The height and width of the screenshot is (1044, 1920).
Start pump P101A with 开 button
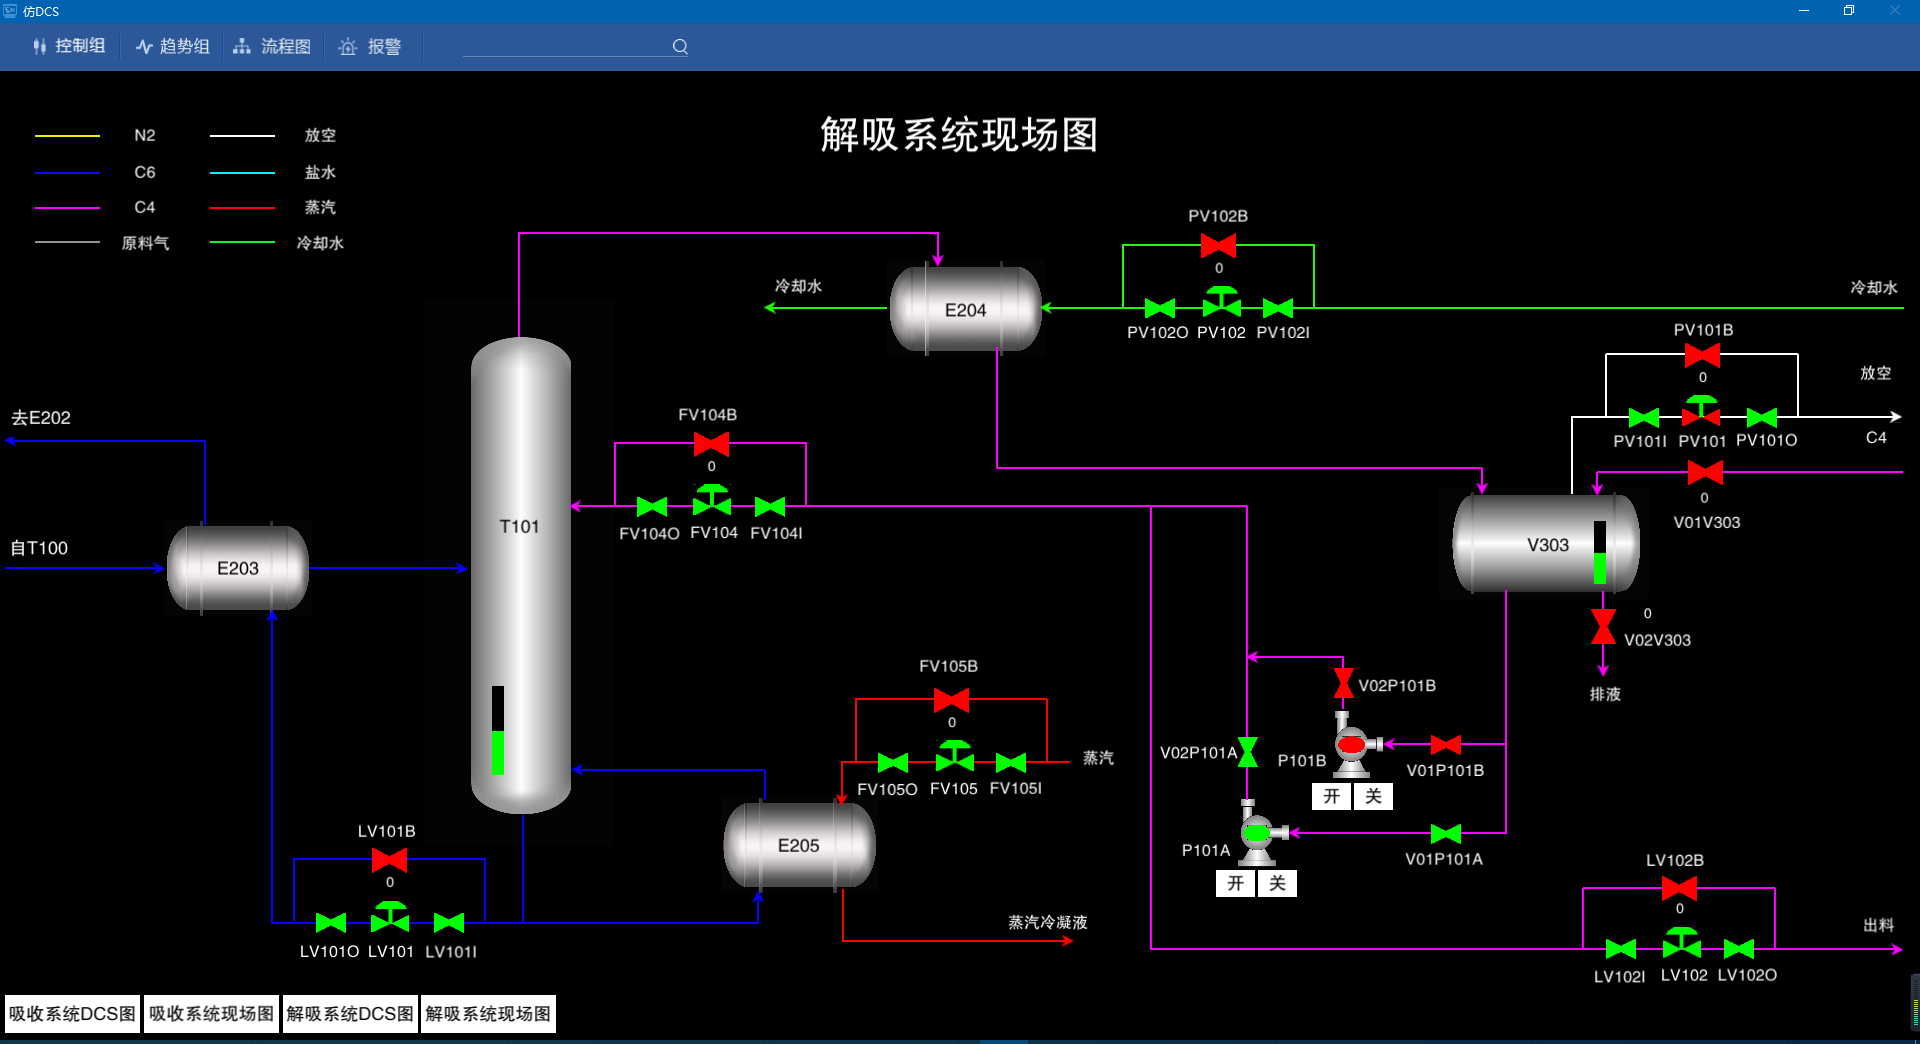pos(1235,883)
